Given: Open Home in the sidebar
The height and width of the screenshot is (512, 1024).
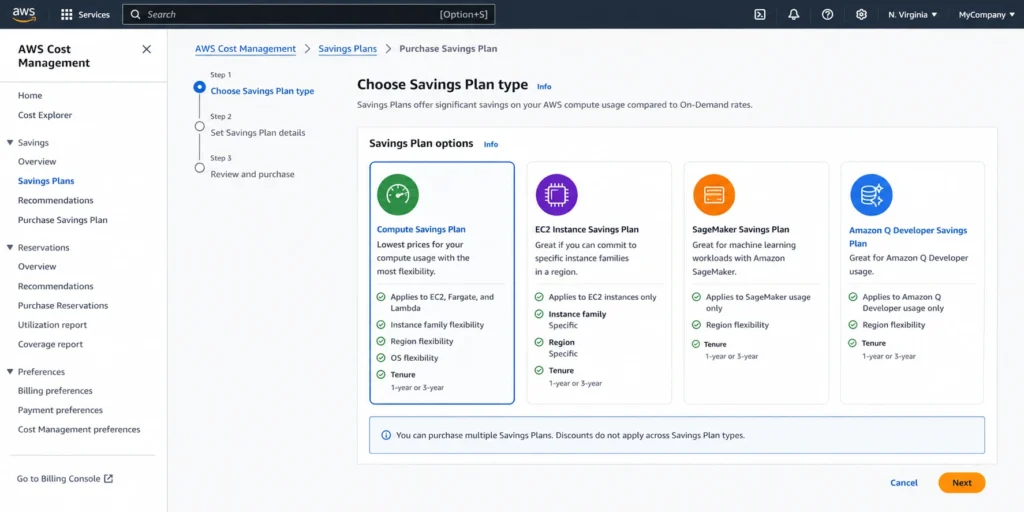Looking at the screenshot, I should coord(30,95).
